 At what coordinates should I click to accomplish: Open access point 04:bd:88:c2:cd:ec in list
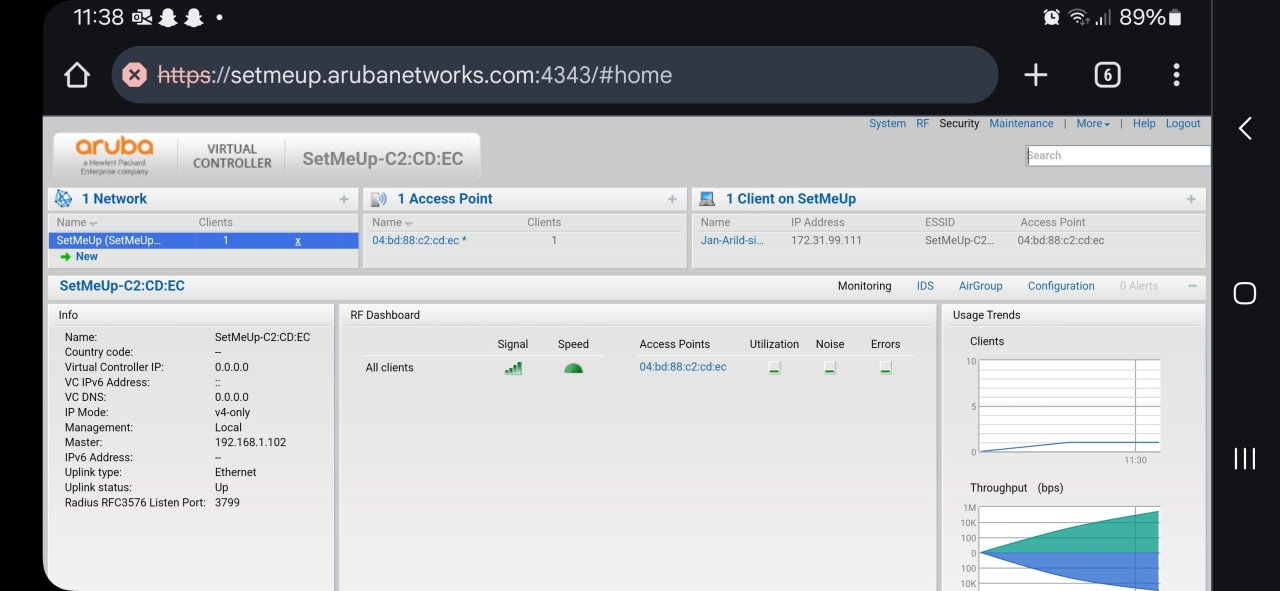coord(419,241)
